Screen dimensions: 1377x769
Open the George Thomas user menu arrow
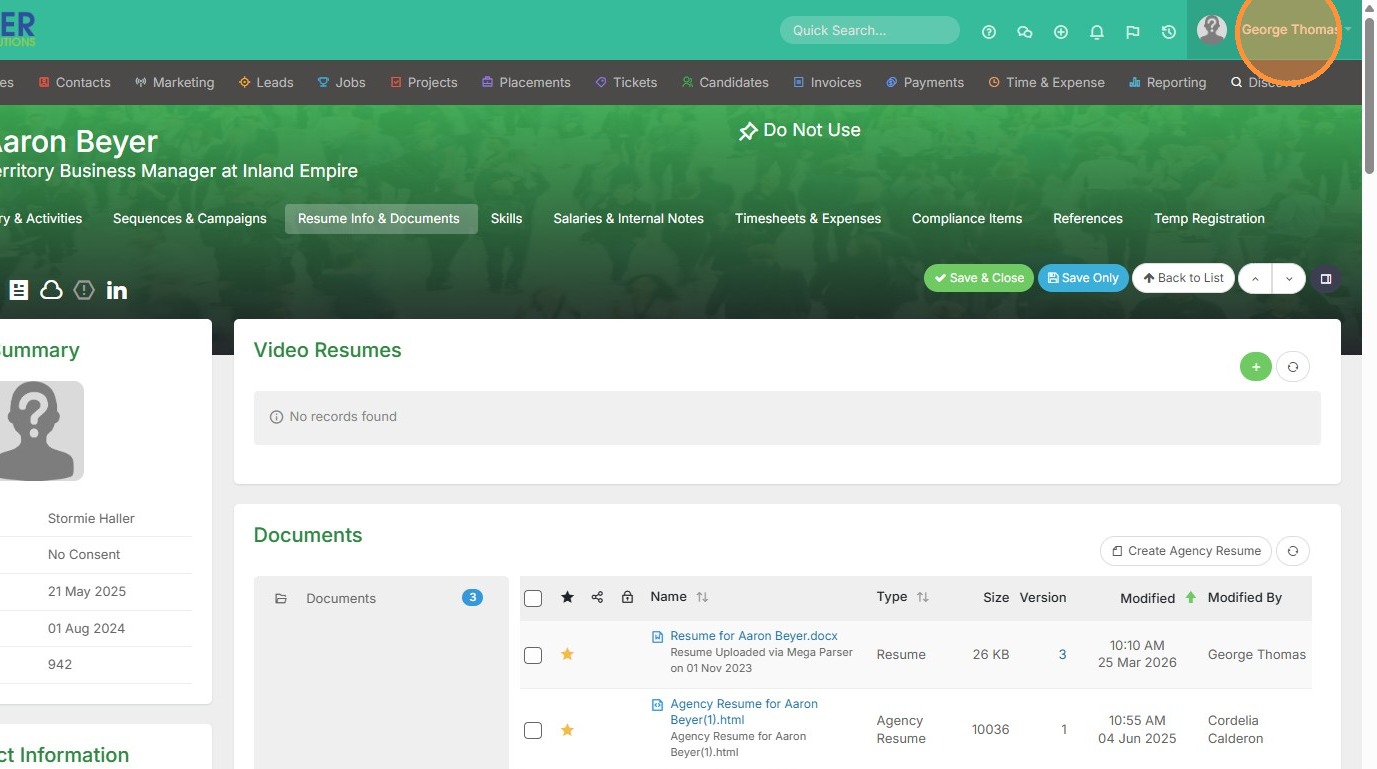pyautogui.click(x=1348, y=30)
